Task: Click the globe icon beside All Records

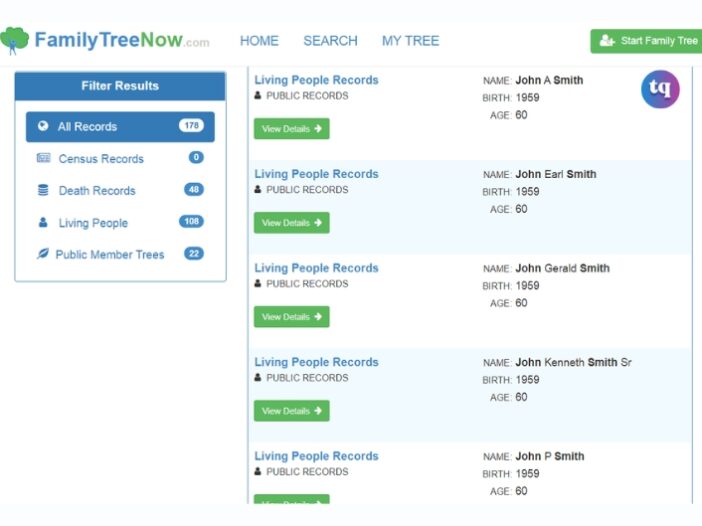Action: pyautogui.click(x=43, y=126)
